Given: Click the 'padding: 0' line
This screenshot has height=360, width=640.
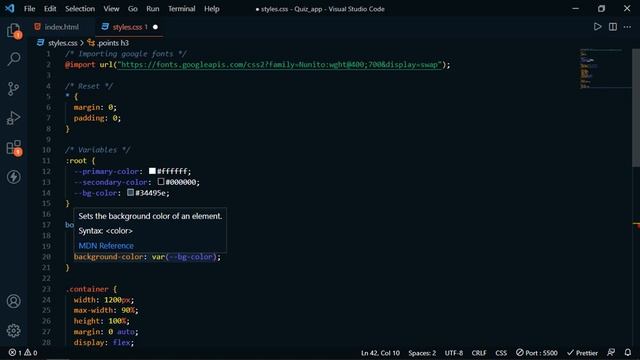Looking at the screenshot, I should point(97,118).
